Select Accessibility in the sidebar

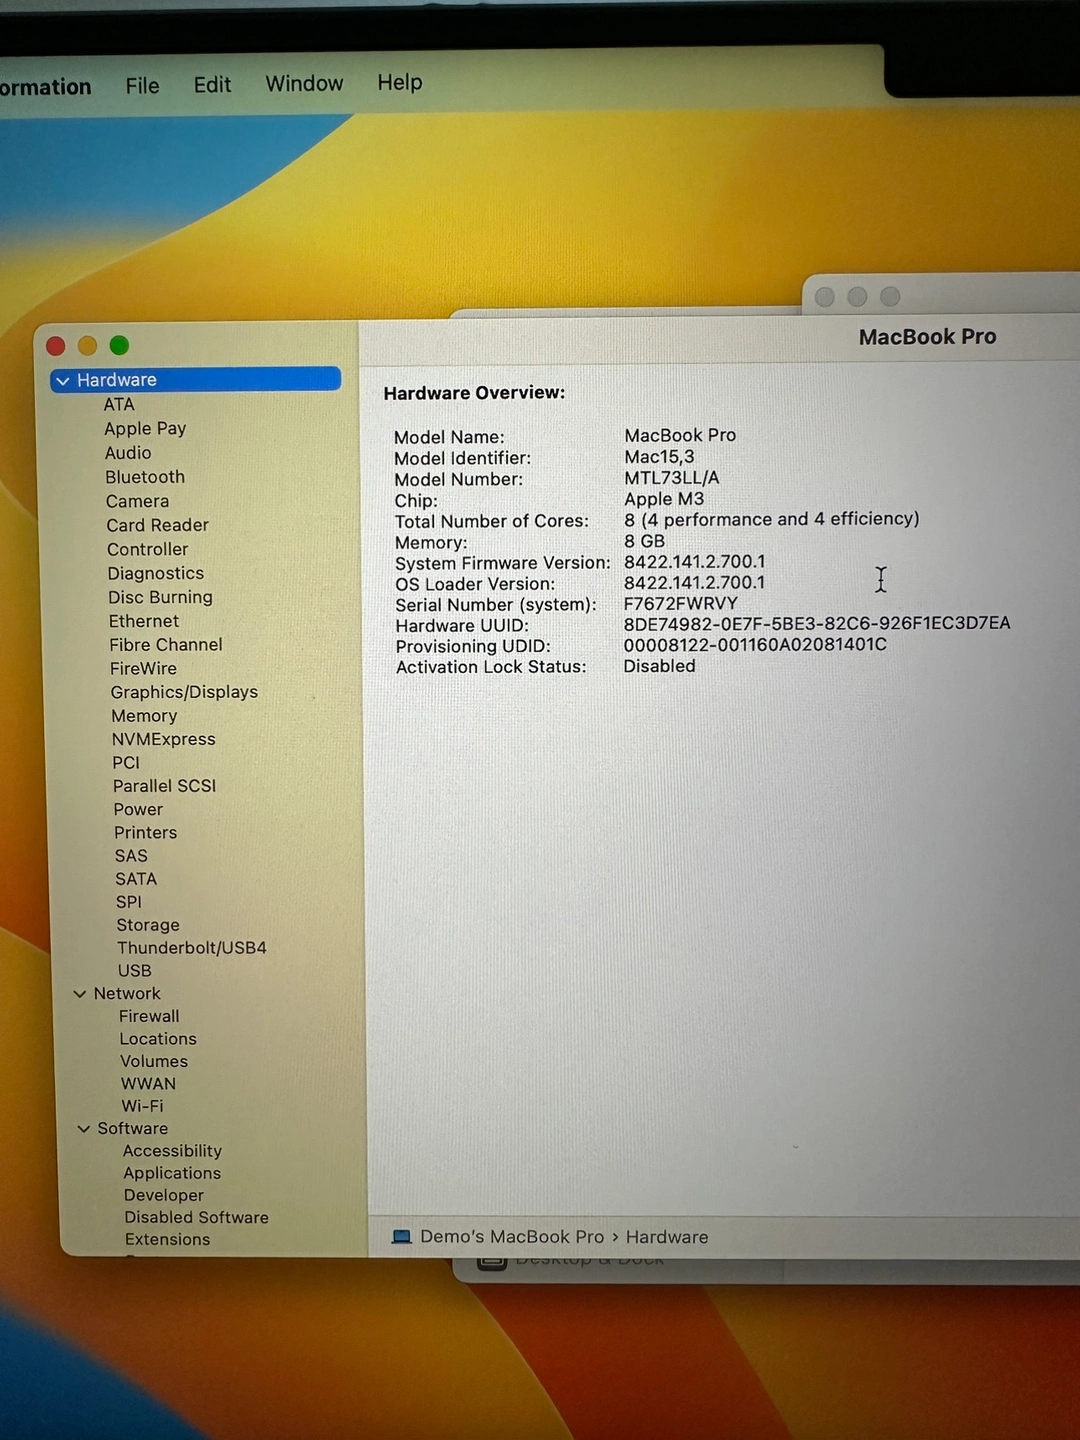click(172, 1151)
